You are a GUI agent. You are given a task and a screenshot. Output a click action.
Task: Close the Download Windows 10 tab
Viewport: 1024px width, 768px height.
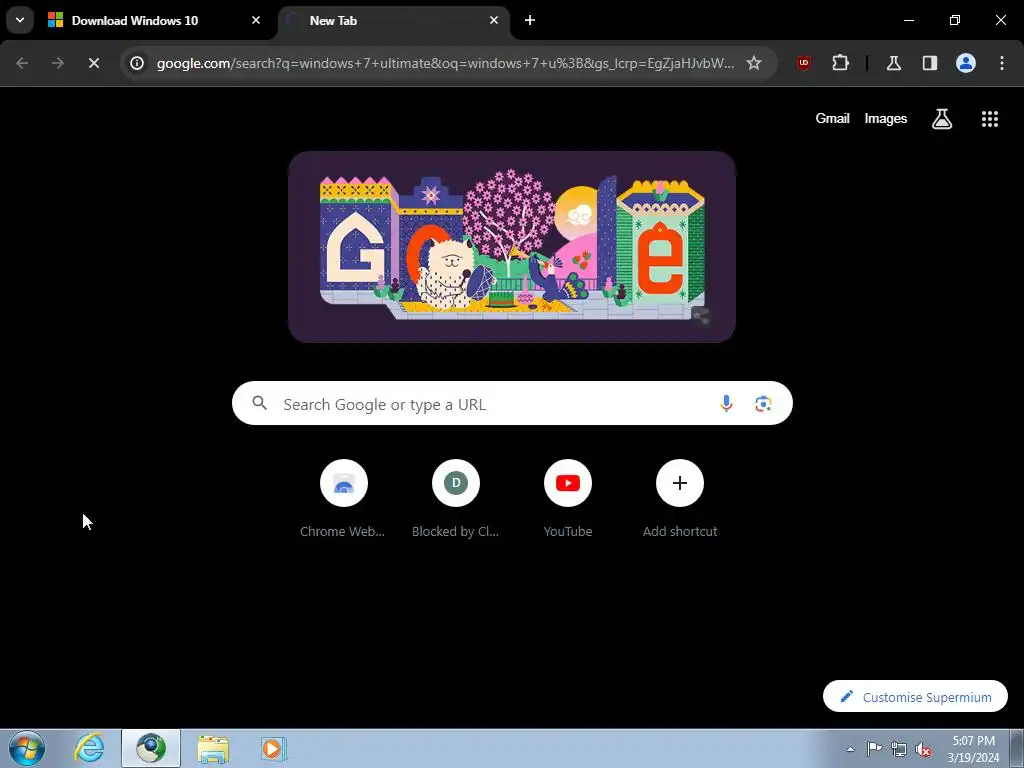256,20
